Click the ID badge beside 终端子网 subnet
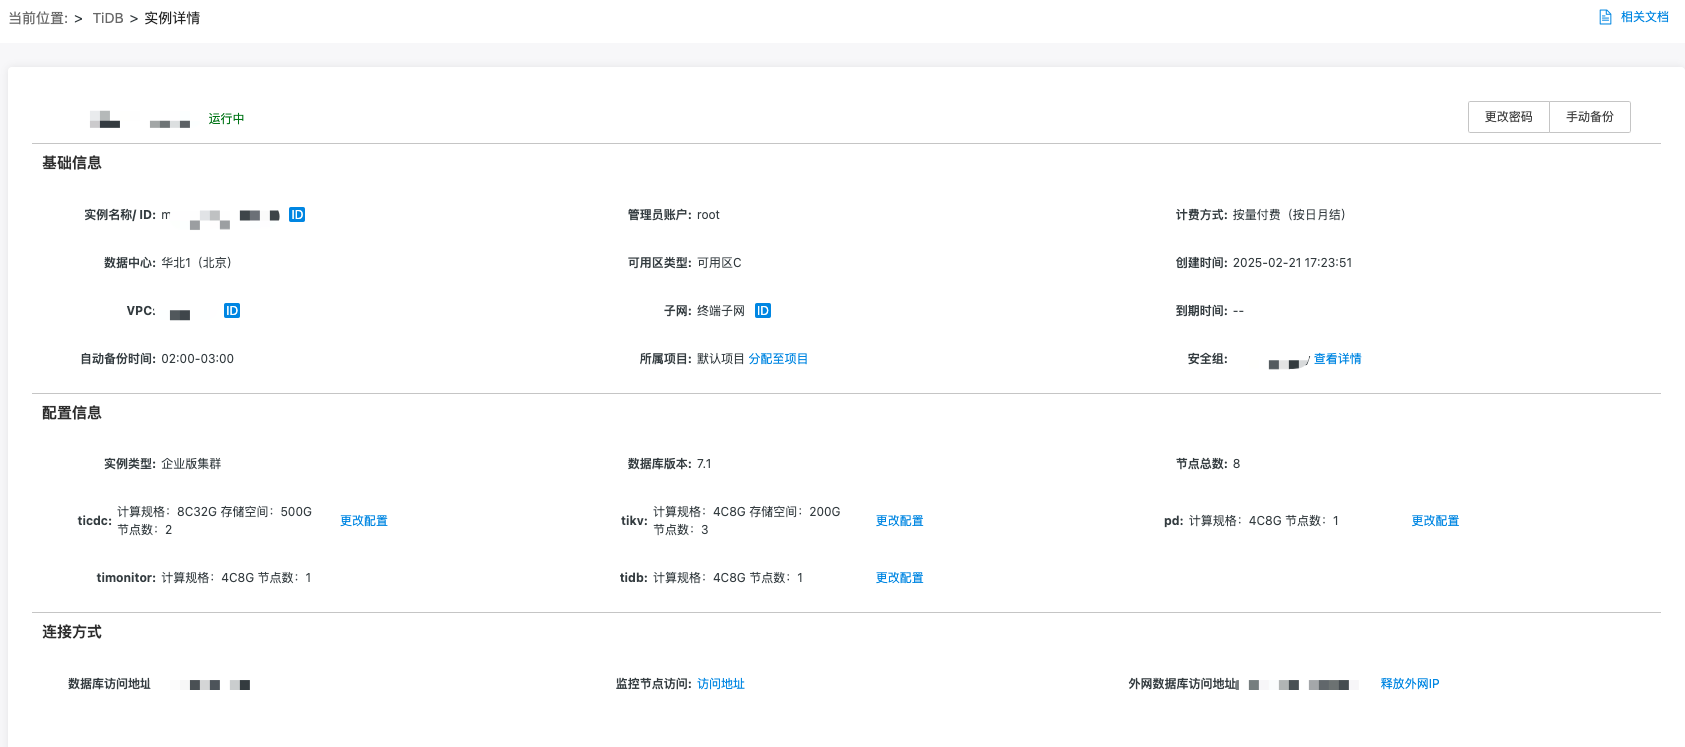 (763, 311)
